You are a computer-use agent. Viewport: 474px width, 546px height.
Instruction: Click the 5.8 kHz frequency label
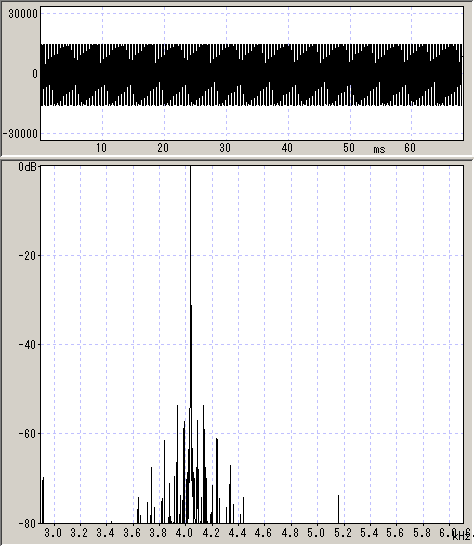coord(422,533)
